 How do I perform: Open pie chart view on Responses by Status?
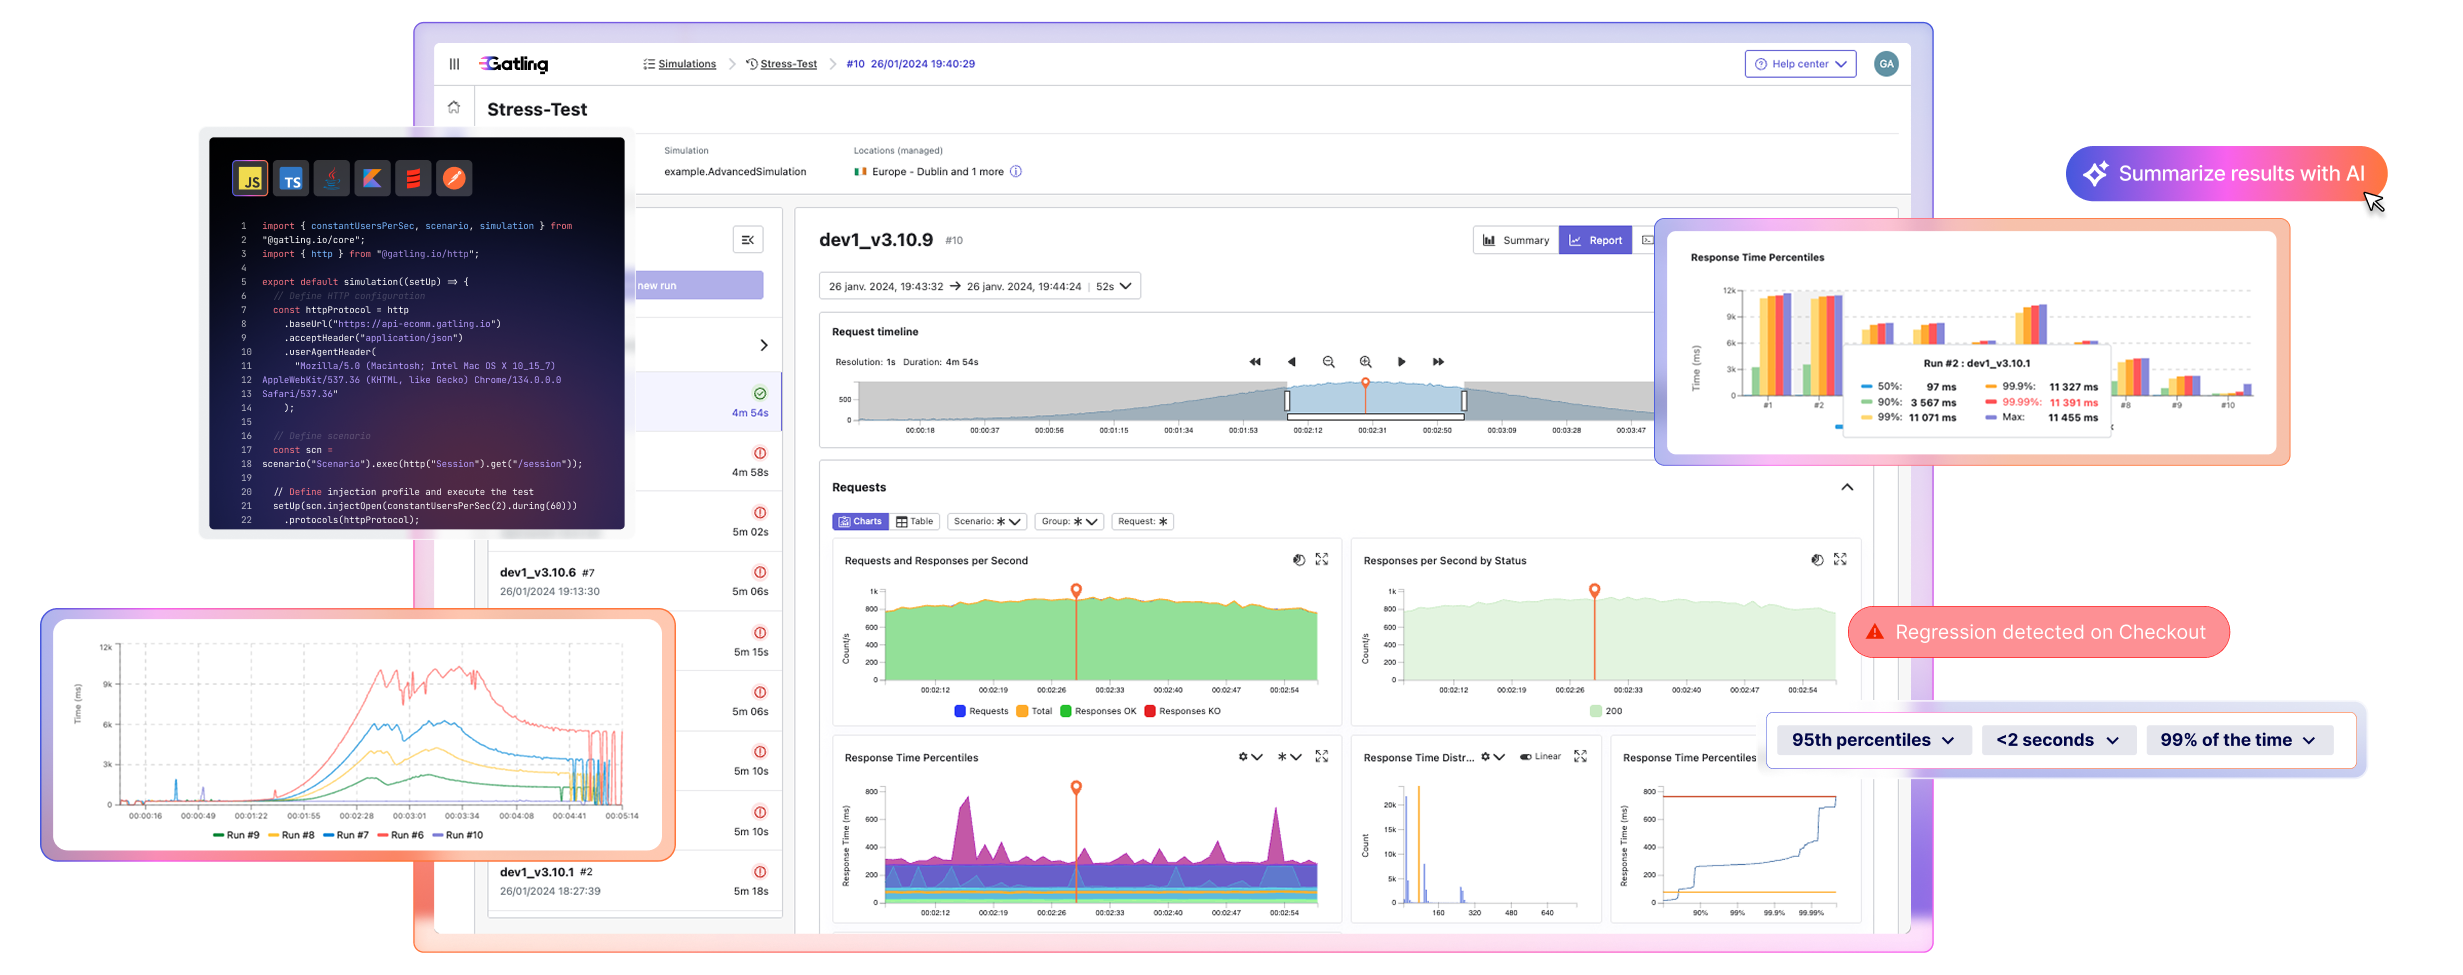point(1815,559)
